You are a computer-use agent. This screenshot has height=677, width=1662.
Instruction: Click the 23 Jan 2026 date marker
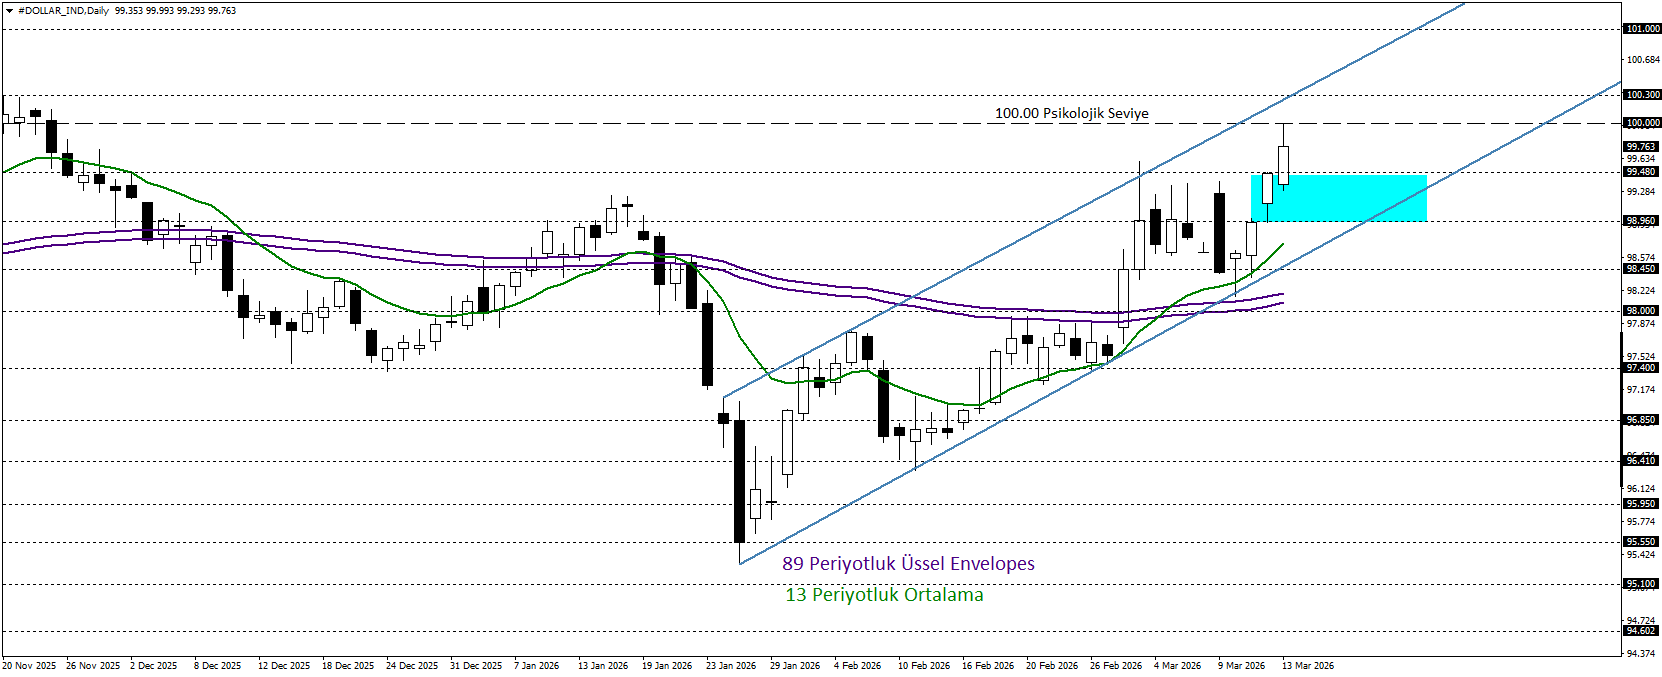click(x=730, y=666)
